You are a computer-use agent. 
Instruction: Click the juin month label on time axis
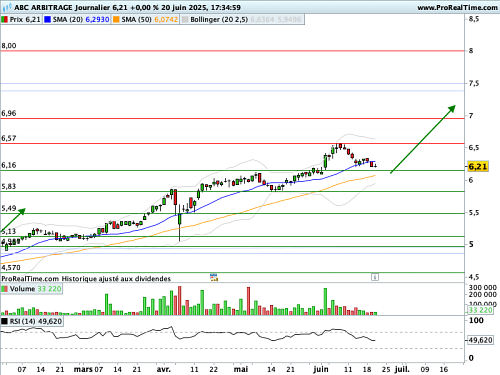click(321, 369)
